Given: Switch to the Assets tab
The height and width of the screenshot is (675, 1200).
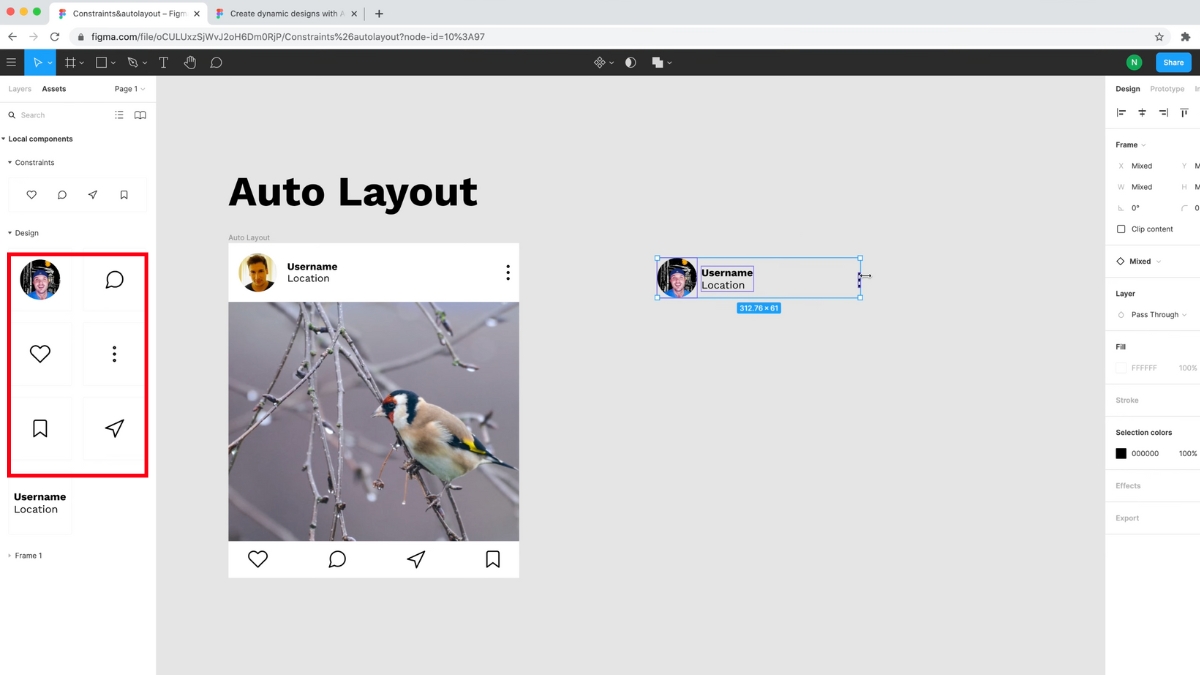Looking at the screenshot, I should [54, 89].
